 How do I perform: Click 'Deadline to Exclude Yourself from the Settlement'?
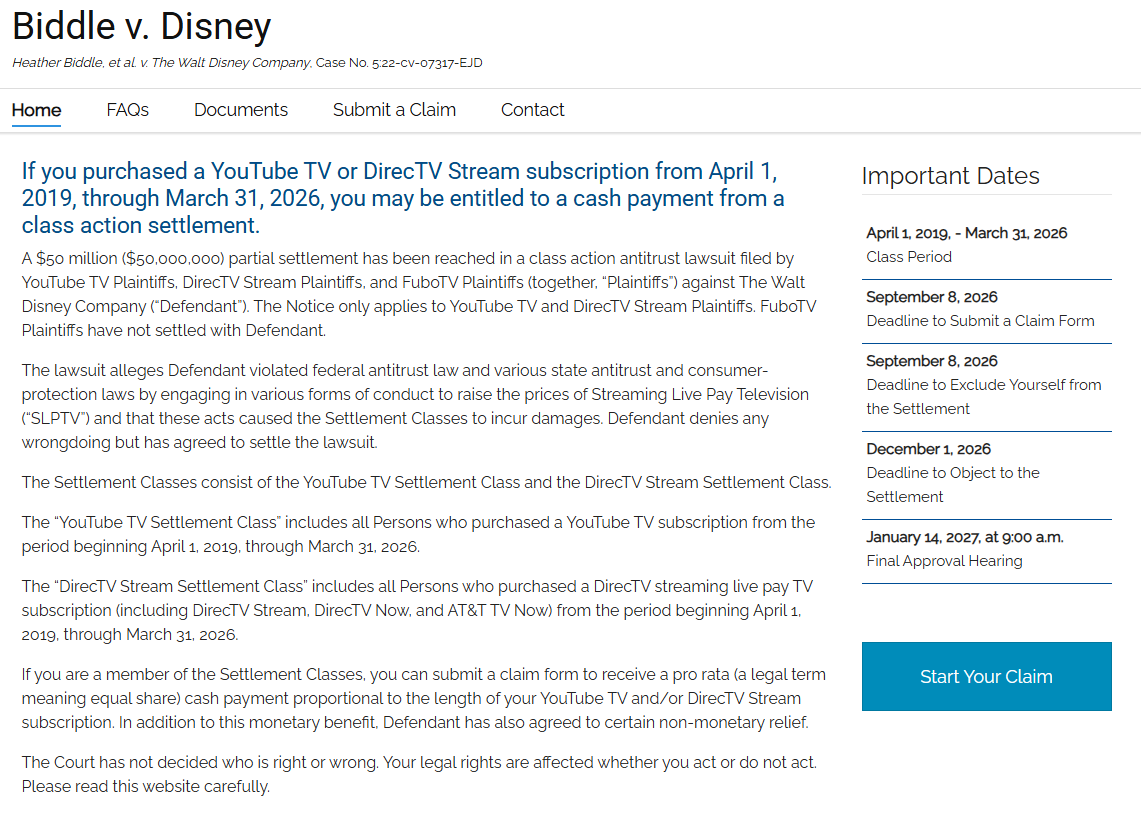[x=984, y=397]
